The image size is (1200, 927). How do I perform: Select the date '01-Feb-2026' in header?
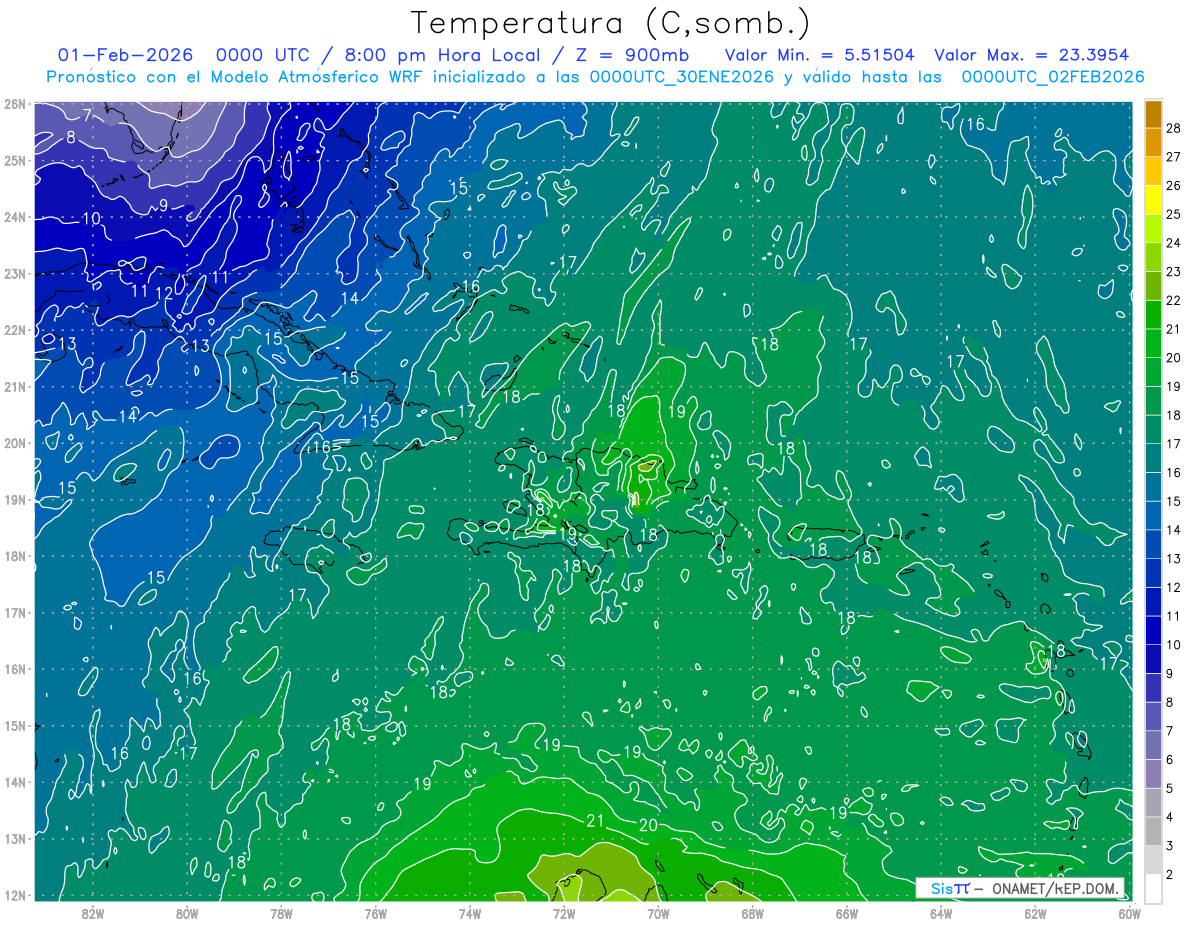[125, 55]
